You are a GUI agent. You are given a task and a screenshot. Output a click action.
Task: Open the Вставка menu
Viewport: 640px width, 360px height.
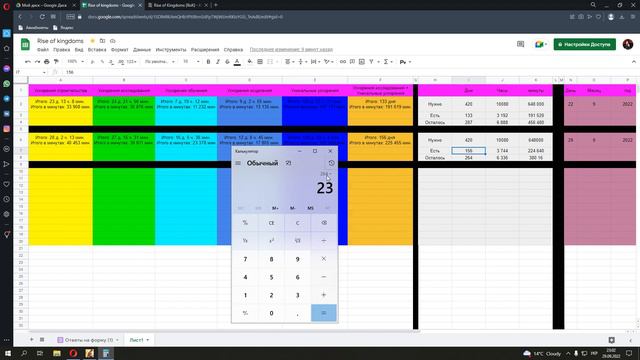coord(97,50)
